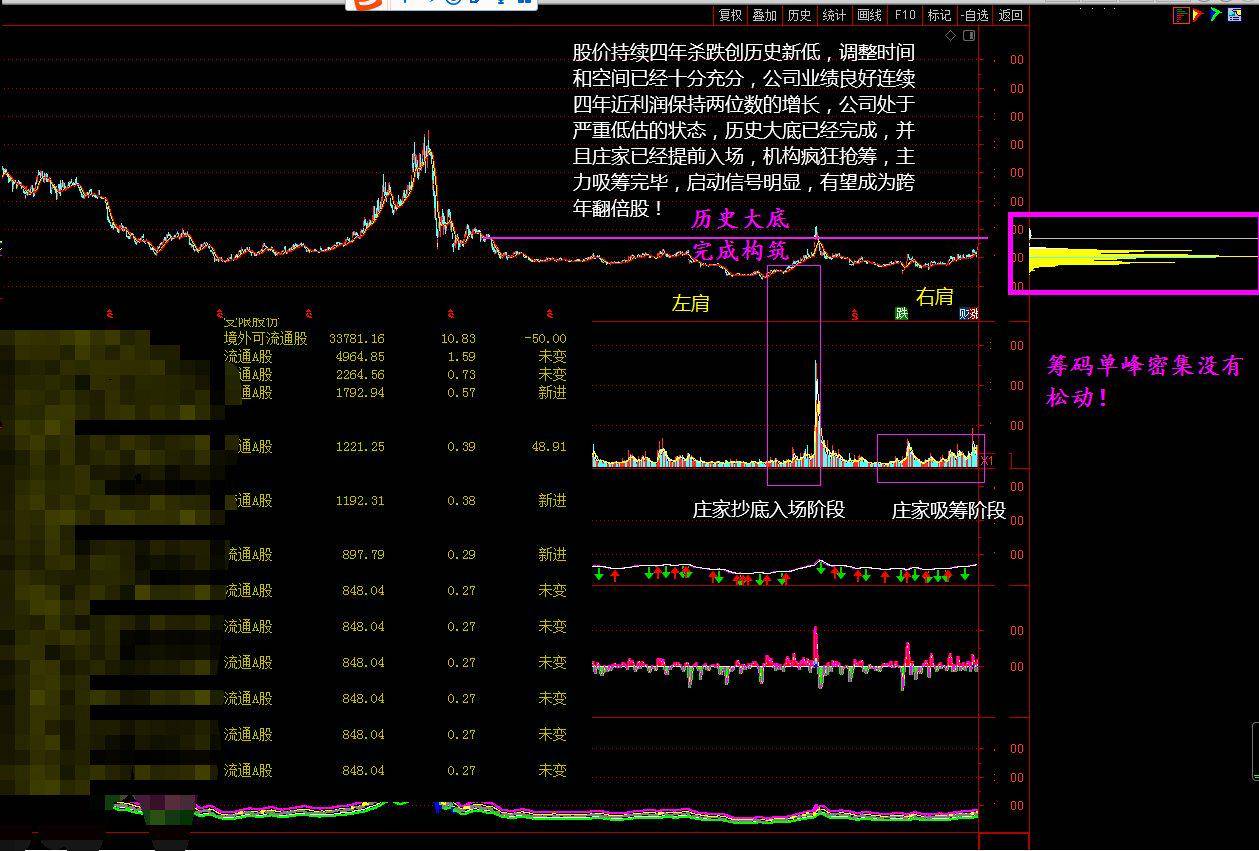Toggle -自选 to remove from watchlist
The width and height of the screenshot is (1259, 851).
click(x=975, y=15)
